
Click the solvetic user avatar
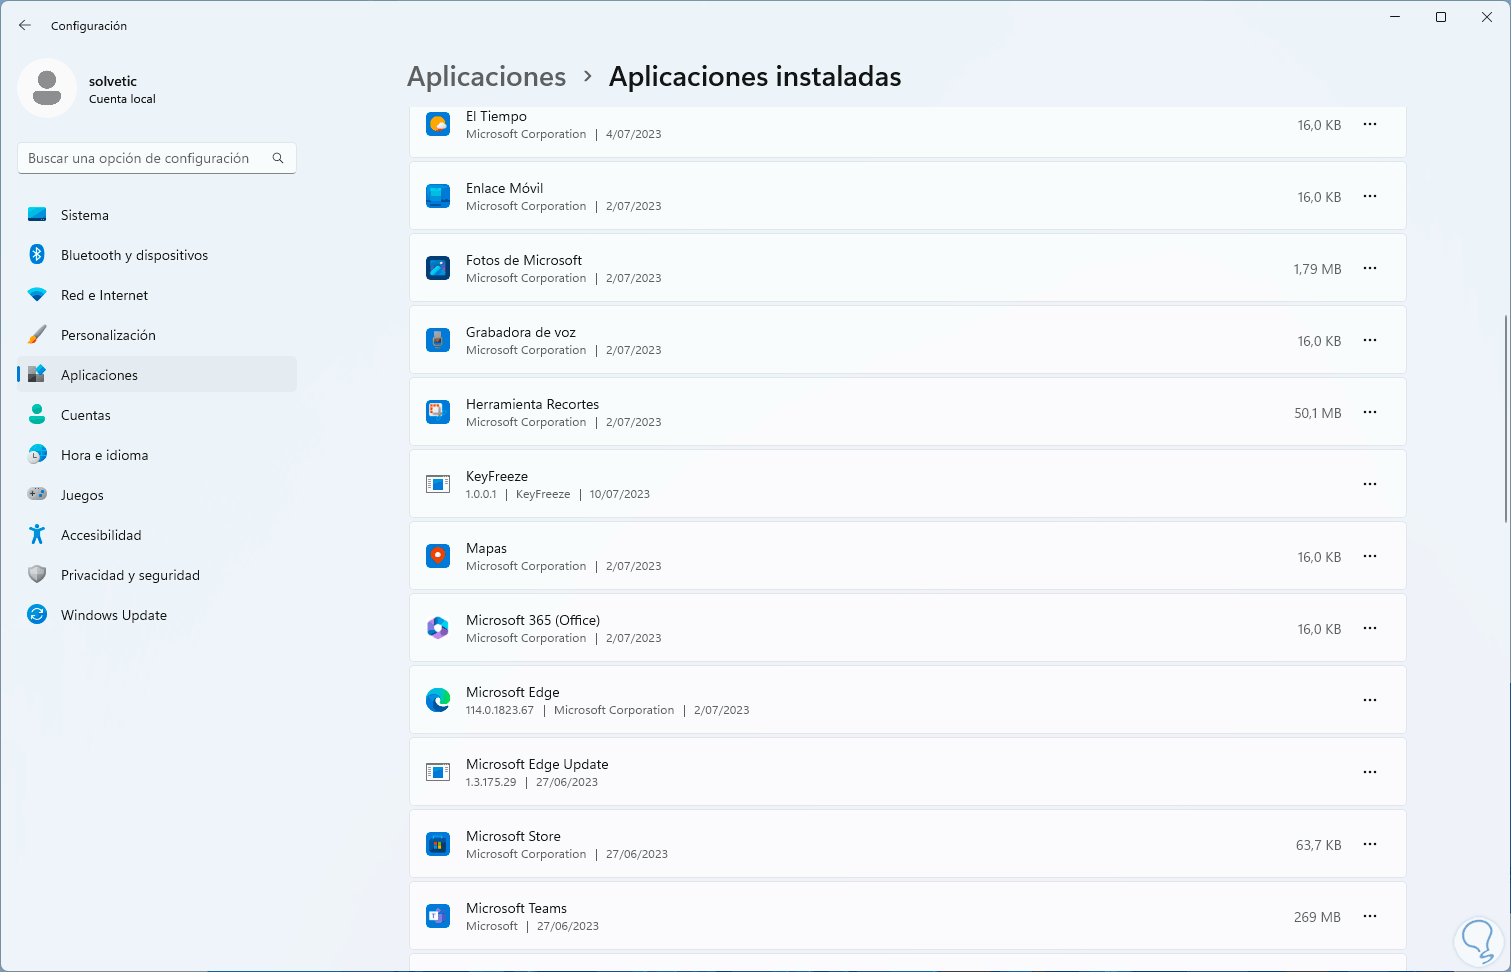pyautogui.click(x=47, y=88)
